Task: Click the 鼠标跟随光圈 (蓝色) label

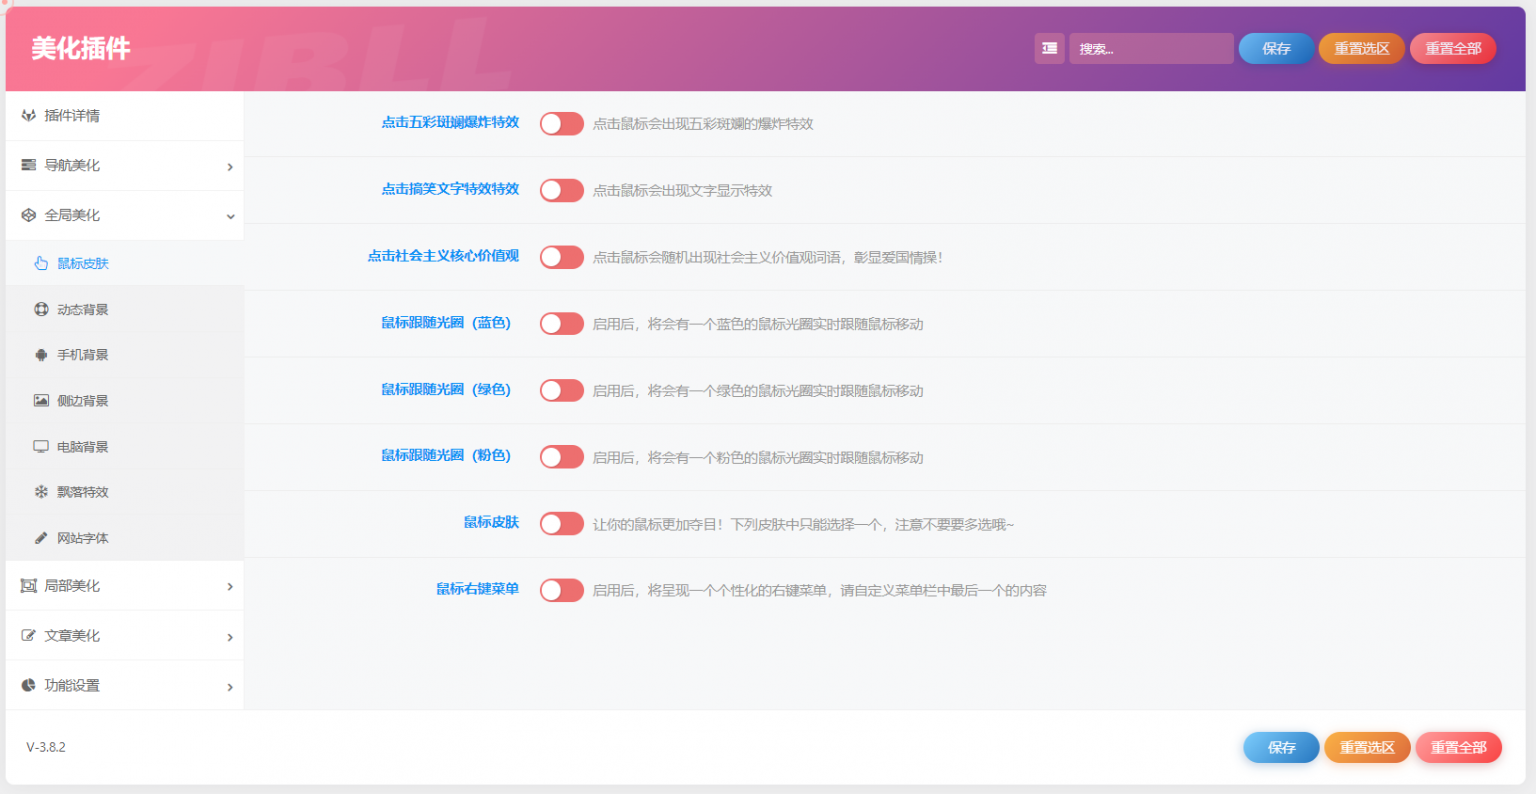Action: point(446,322)
